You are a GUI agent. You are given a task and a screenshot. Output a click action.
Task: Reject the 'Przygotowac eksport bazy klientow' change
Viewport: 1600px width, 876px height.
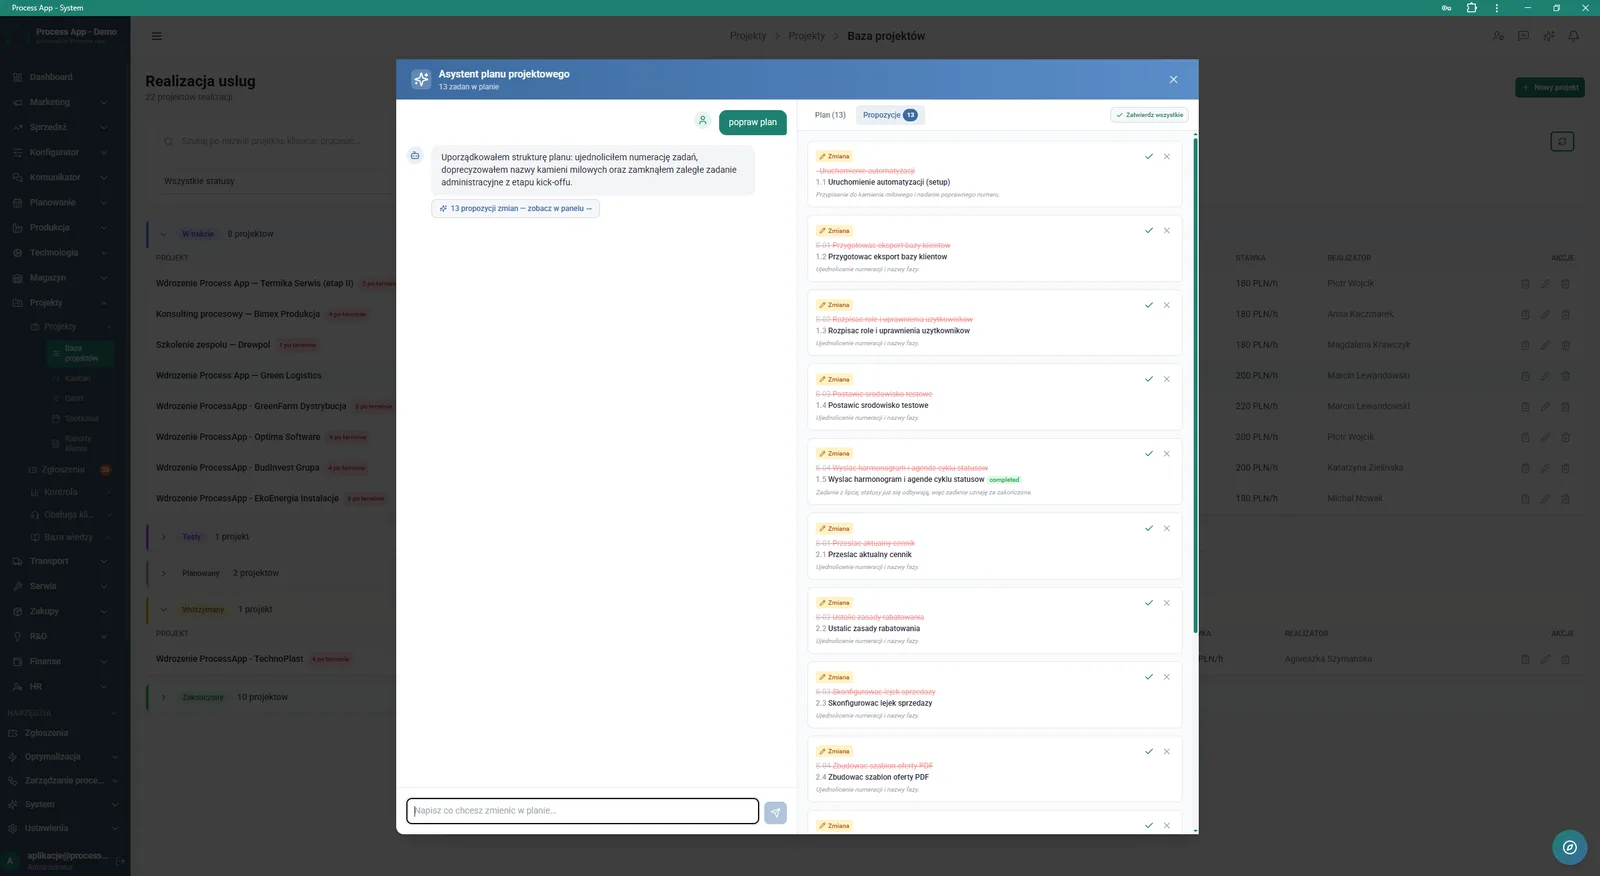(1167, 231)
